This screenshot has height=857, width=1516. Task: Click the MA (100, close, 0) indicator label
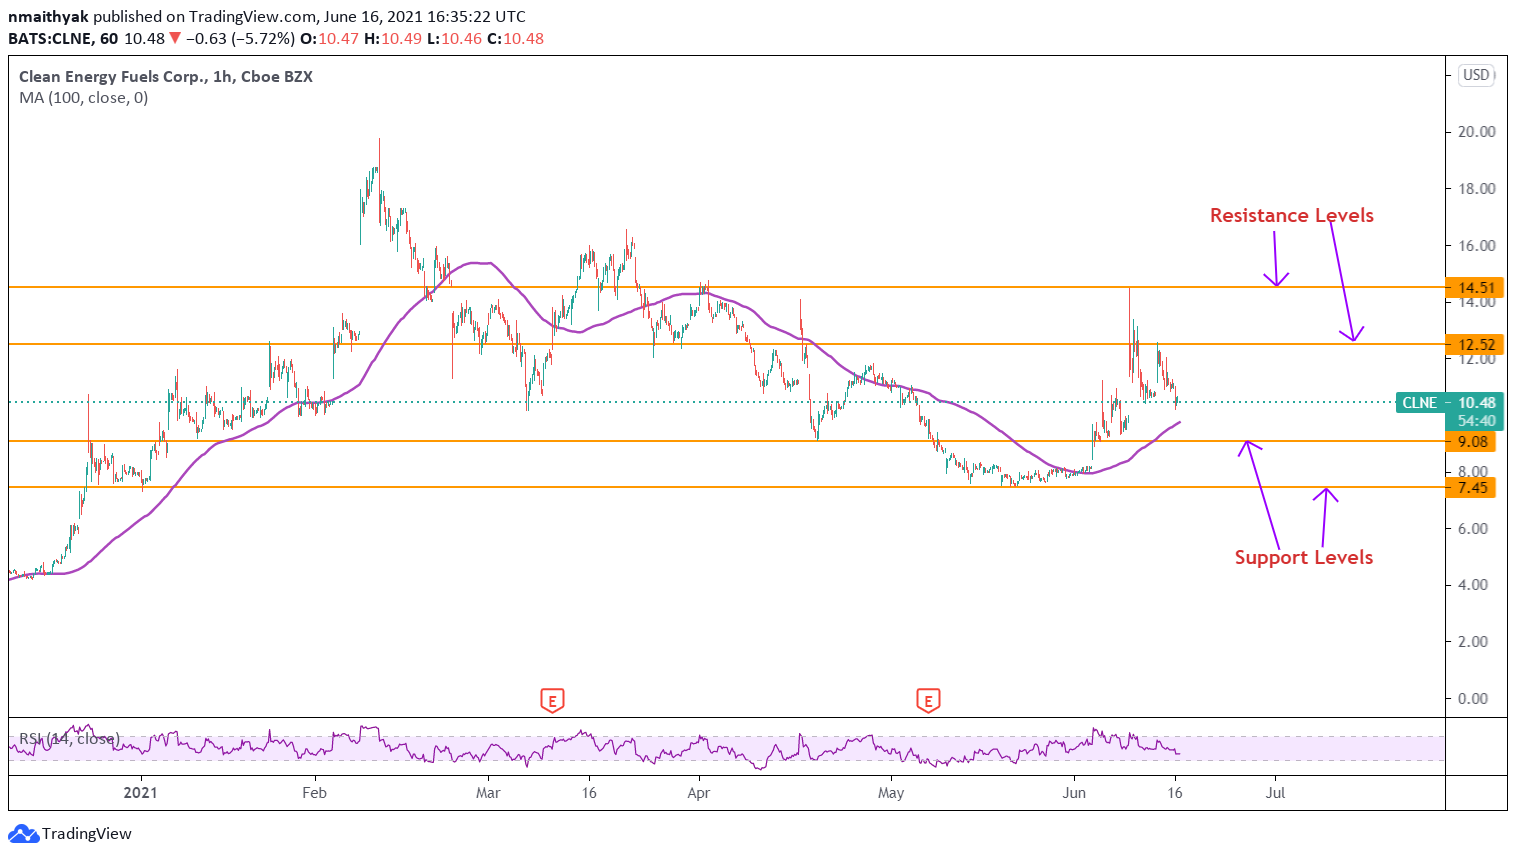[84, 98]
